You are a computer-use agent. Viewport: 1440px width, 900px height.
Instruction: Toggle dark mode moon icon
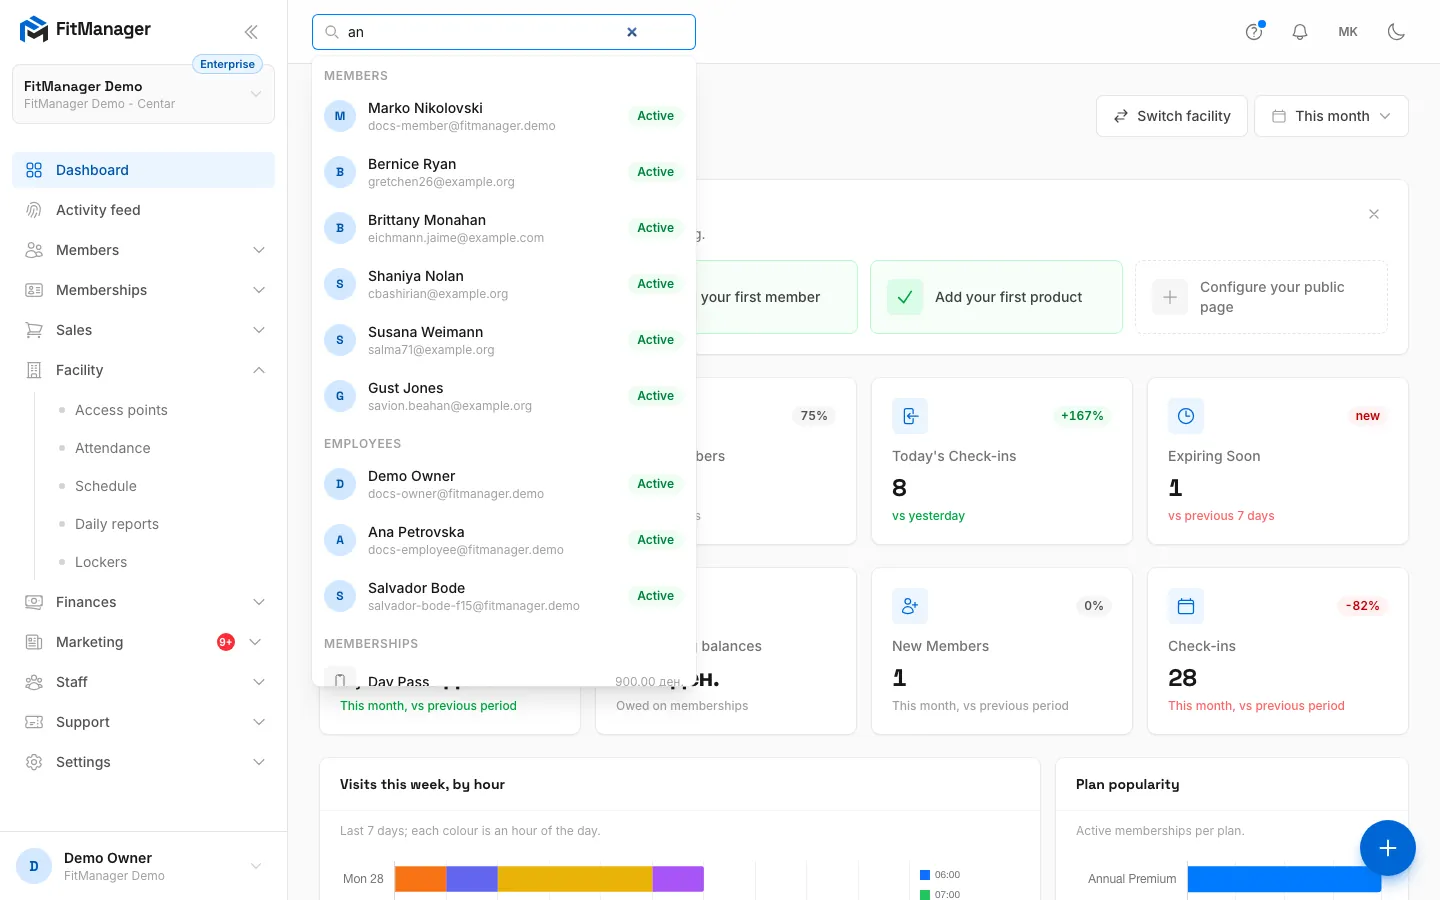pyautogui.click(x=1397, y=32)
